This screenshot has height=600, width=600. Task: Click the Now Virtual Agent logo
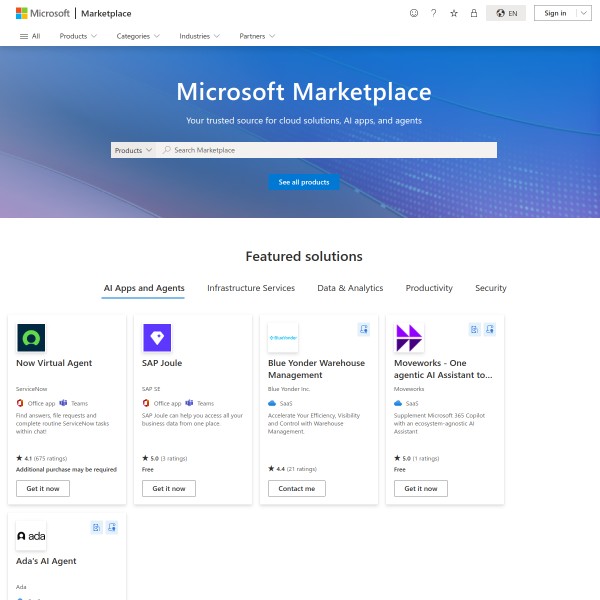31,338
